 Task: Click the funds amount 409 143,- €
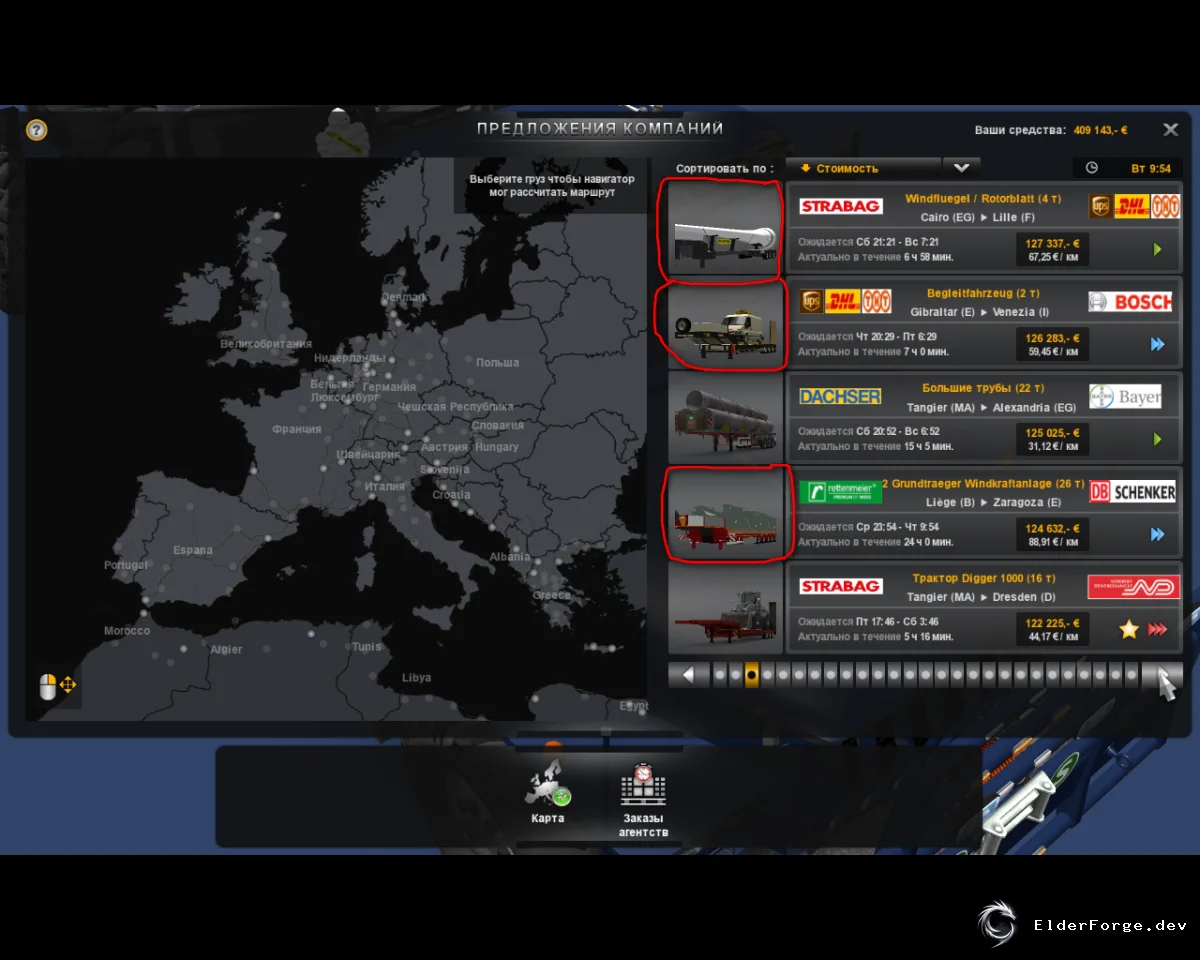click(x=1100, y=130)
